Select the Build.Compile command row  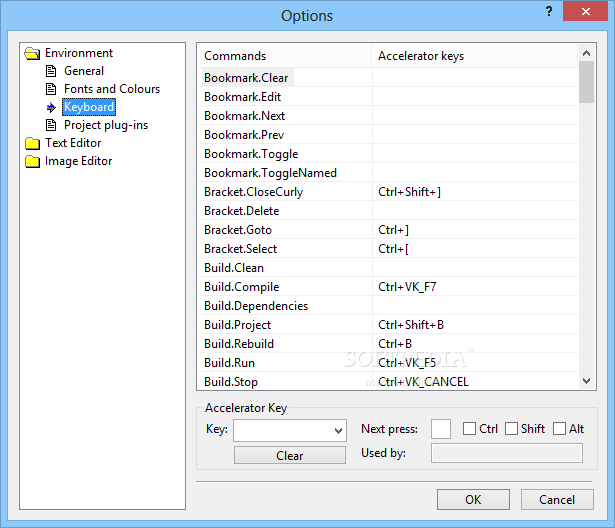388,287
